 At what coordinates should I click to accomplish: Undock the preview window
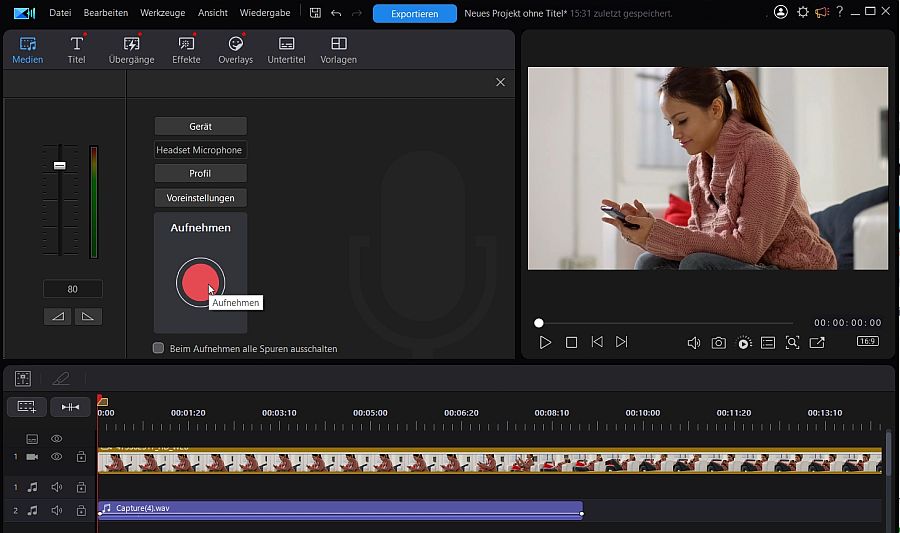tap(817, 342)
